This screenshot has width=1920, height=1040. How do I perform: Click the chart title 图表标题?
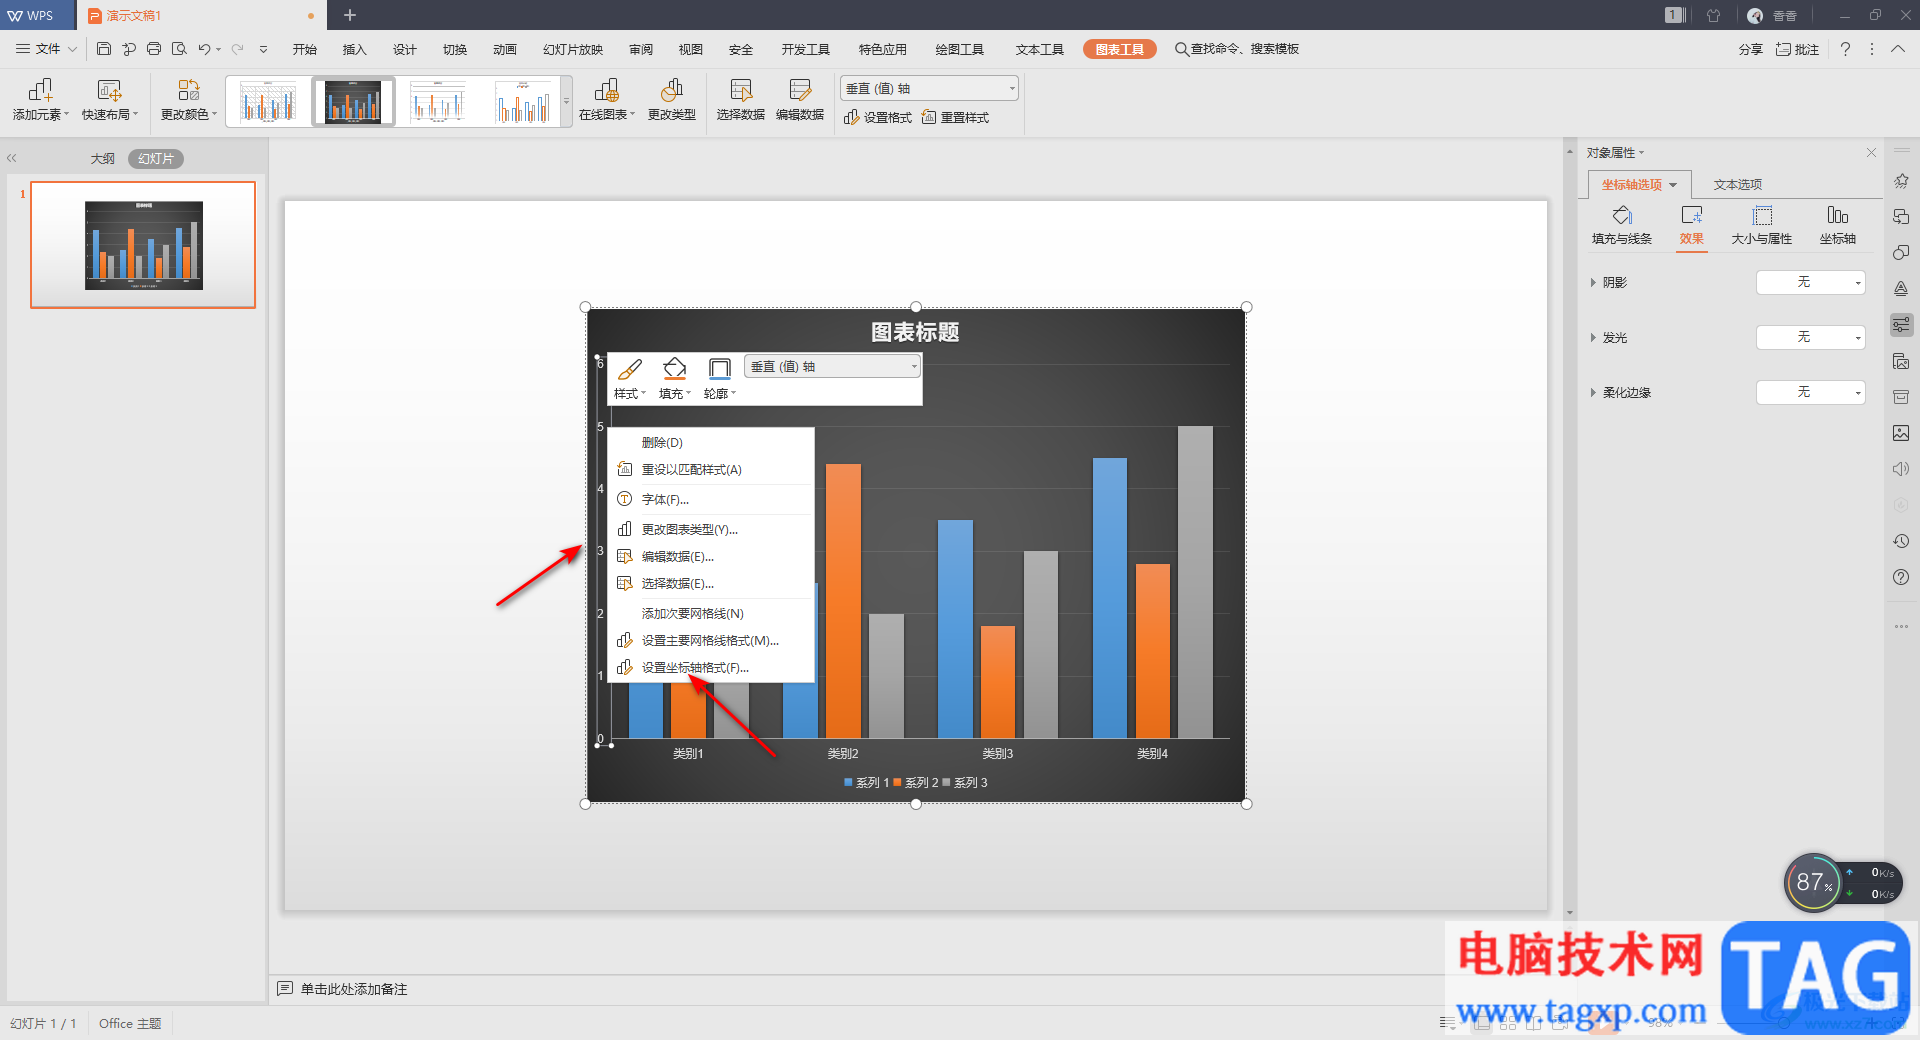[915, 332]
